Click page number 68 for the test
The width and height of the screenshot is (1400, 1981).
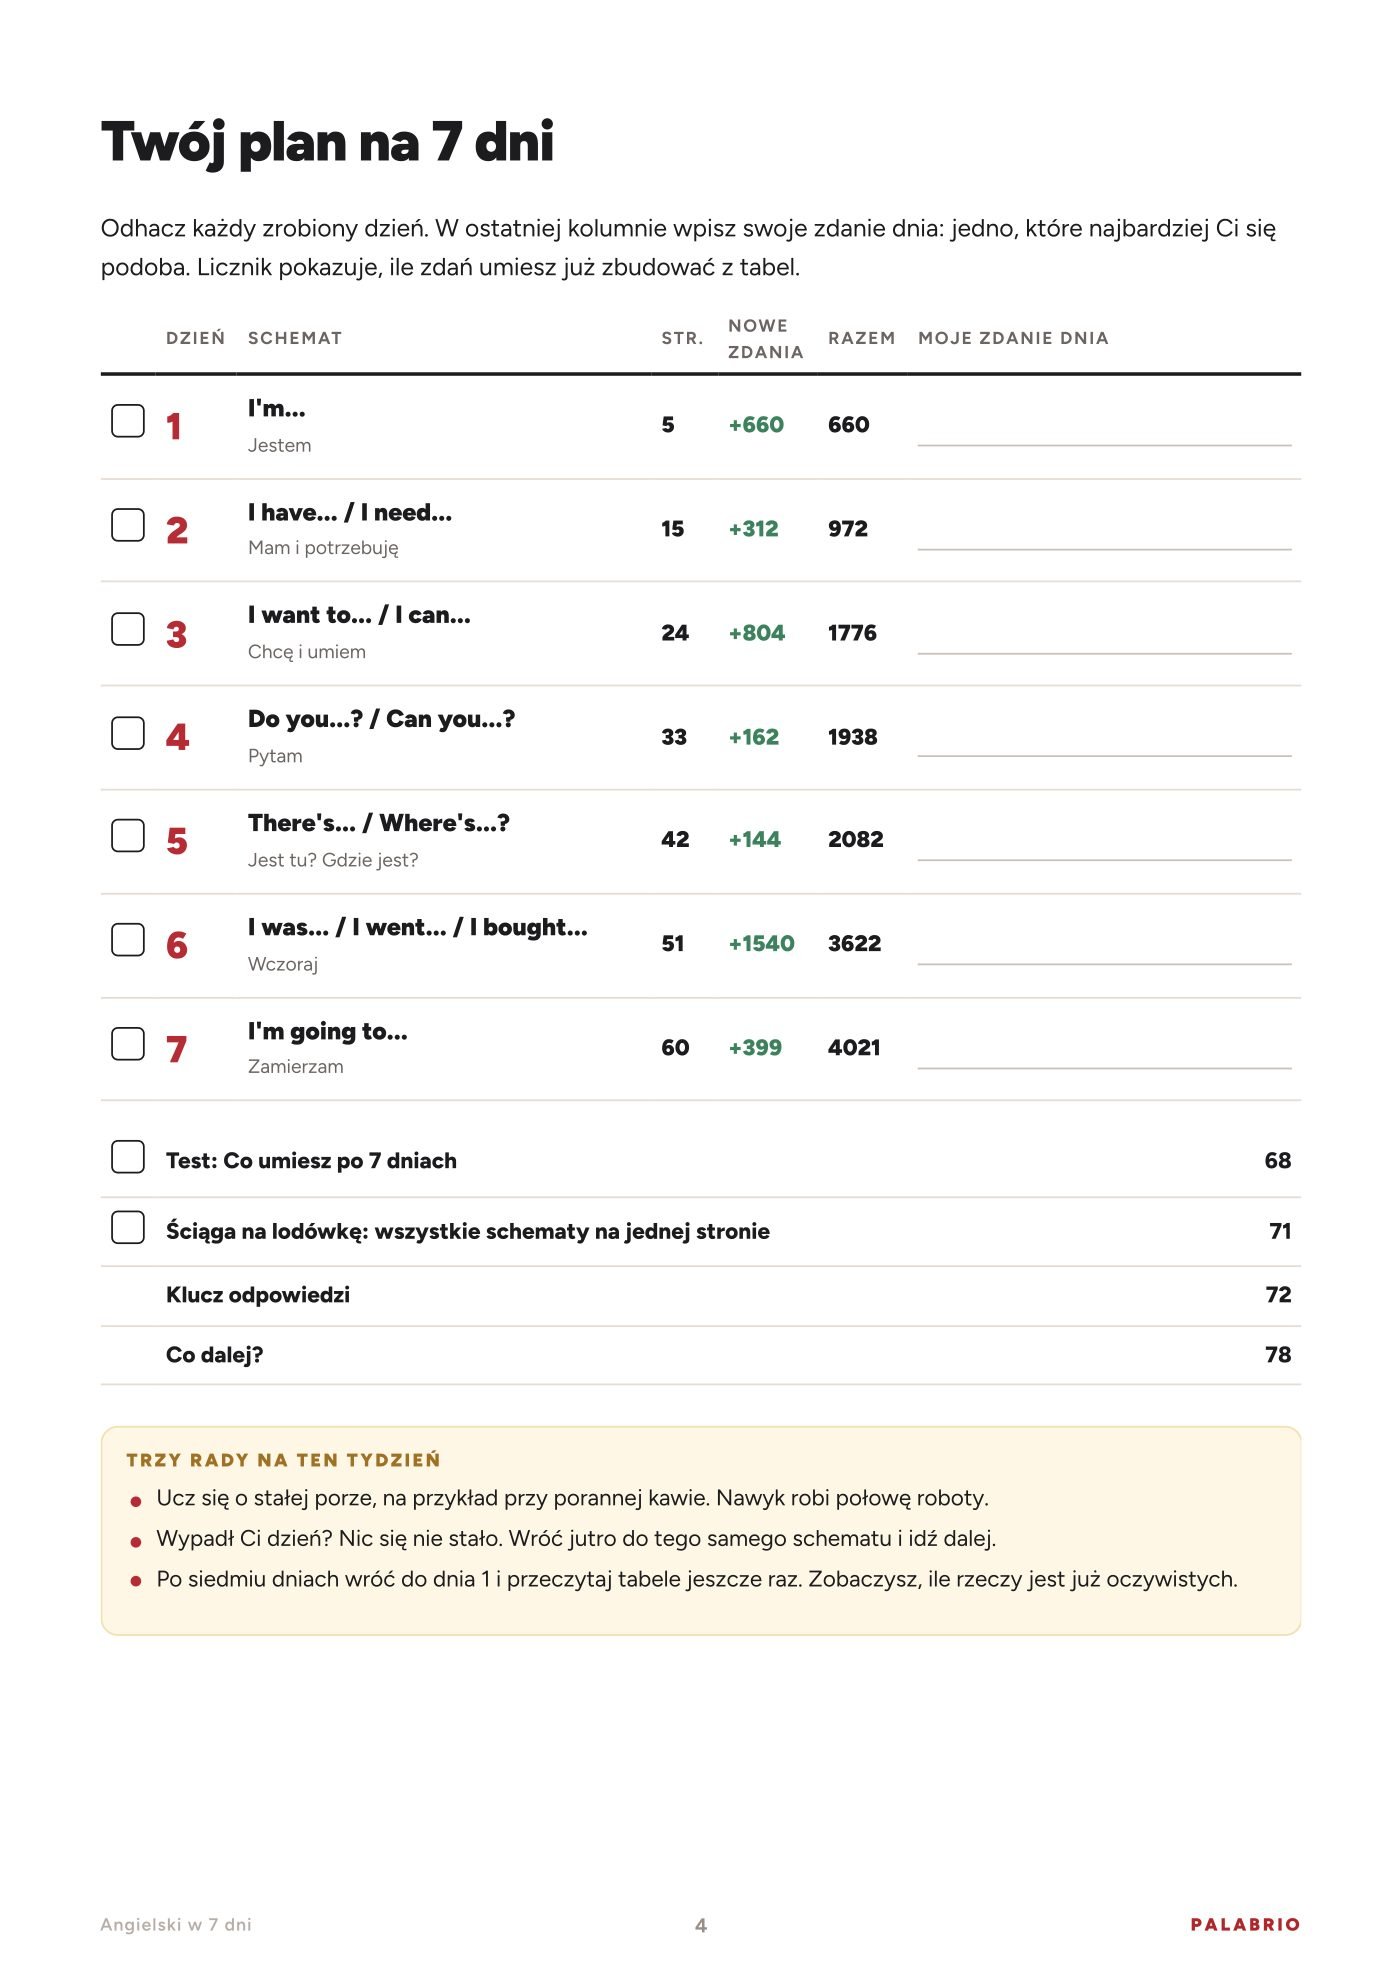1278,1161
